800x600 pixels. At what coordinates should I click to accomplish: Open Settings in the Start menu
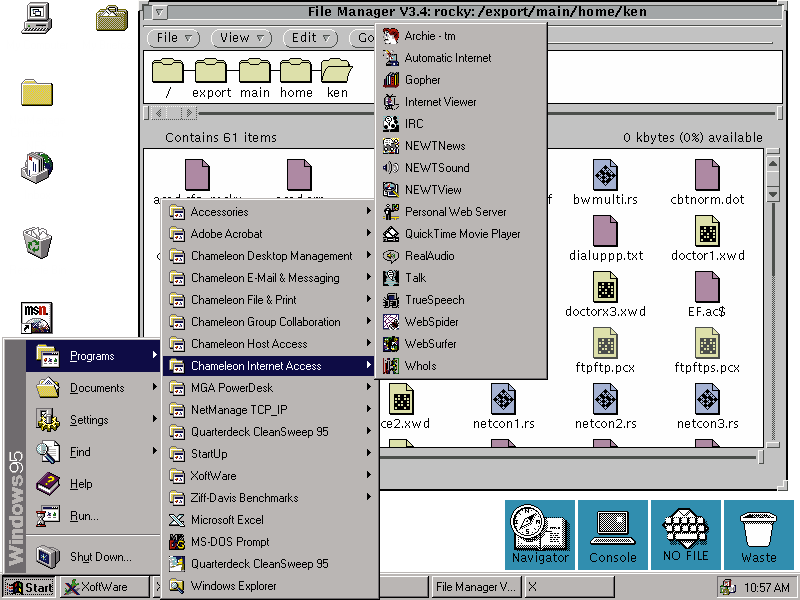coord(93,420)
